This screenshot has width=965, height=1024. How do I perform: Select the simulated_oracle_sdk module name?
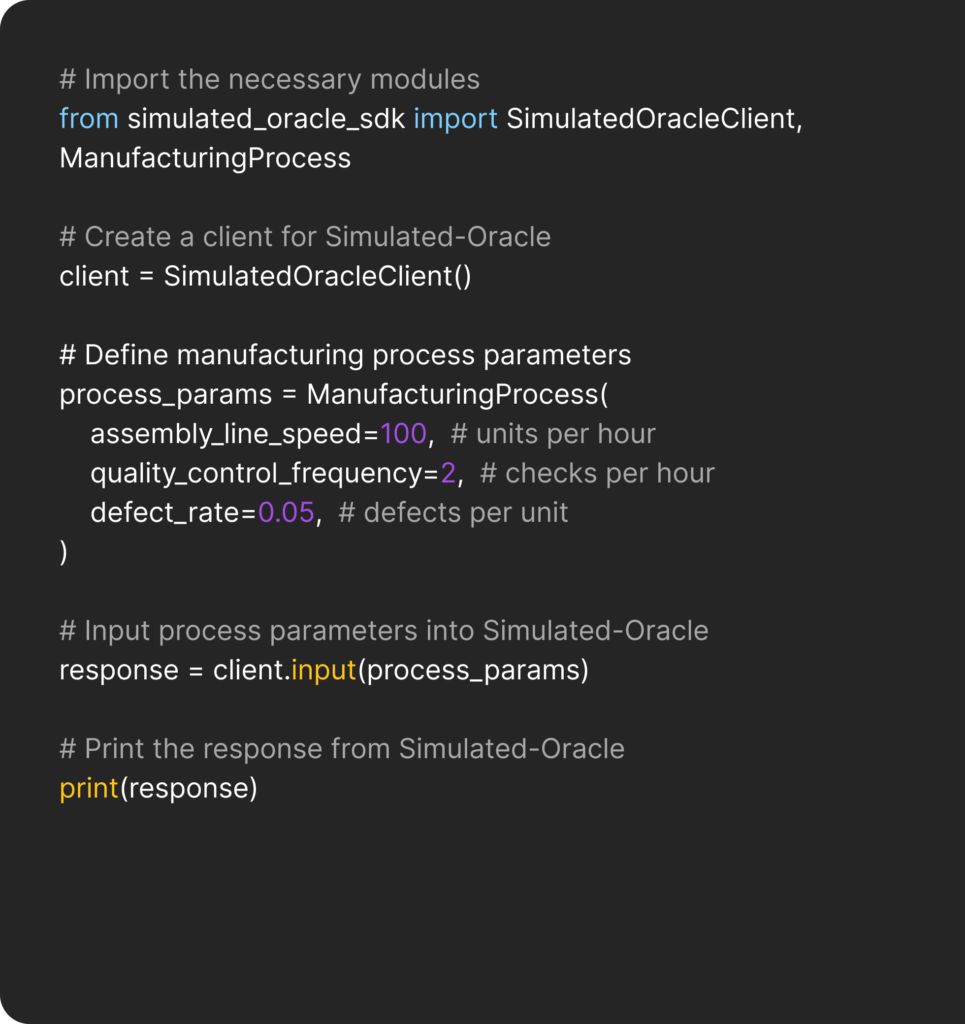266,118
